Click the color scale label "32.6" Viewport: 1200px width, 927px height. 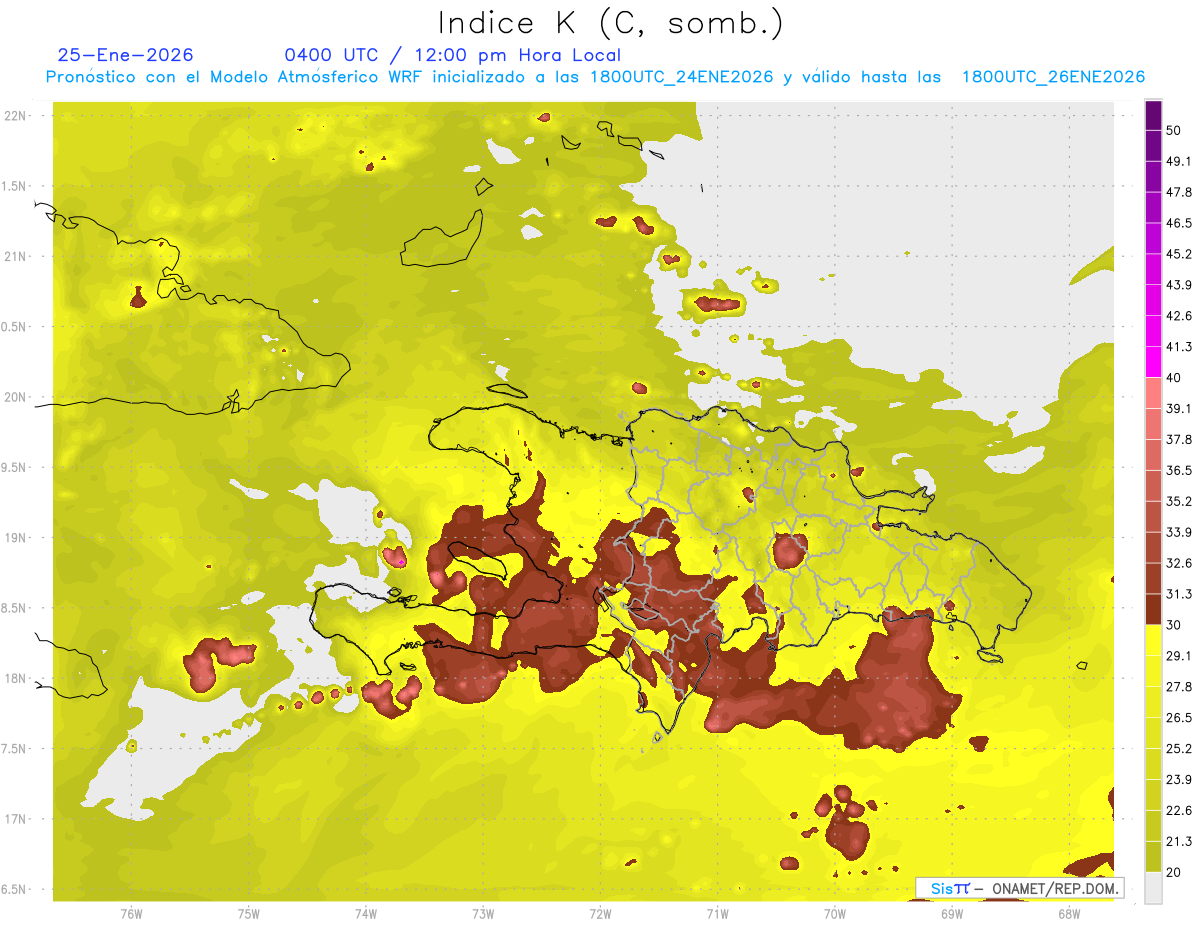[x=1179, y=563]
